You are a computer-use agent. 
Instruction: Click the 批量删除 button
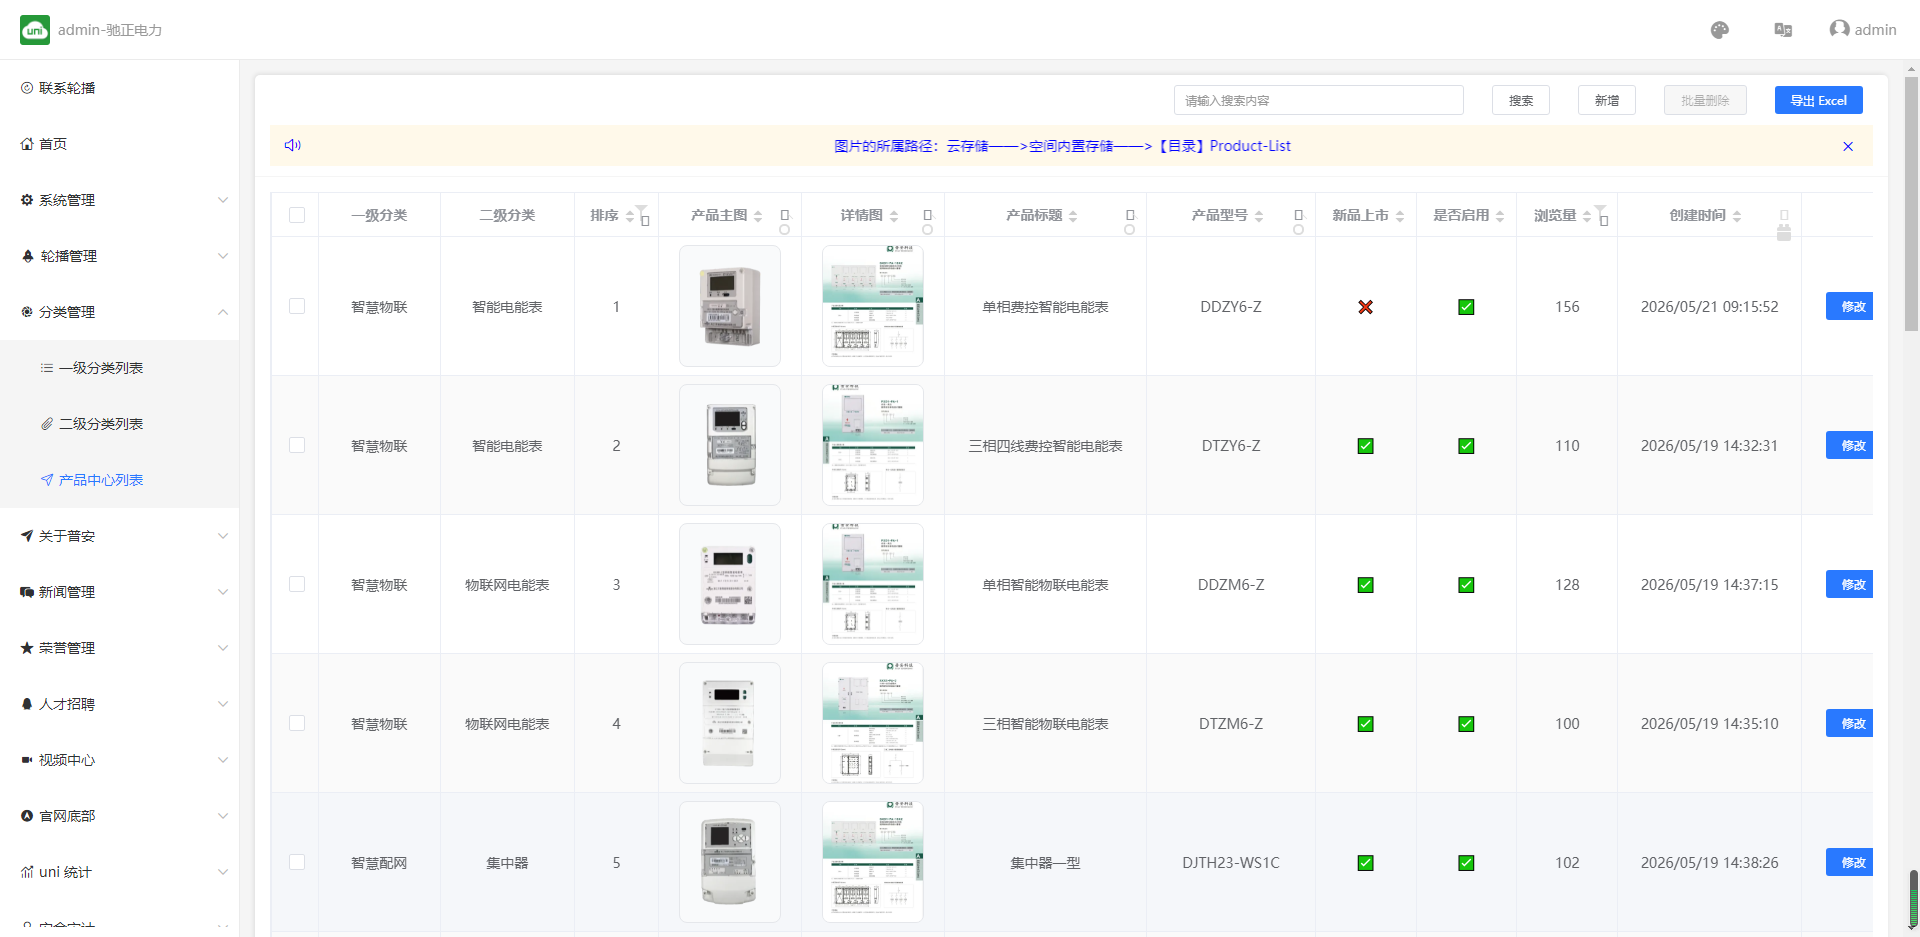tap(1705, 100)
